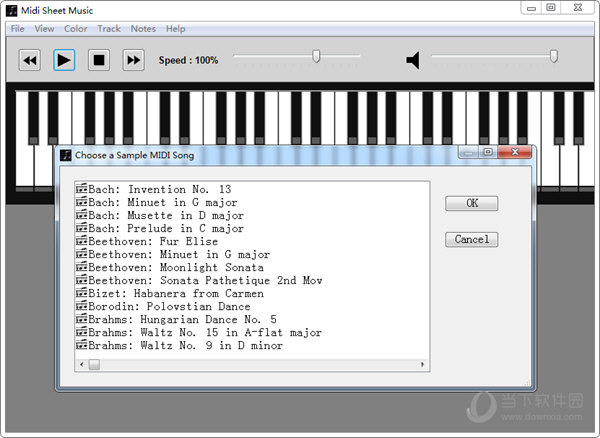Click Cancel in the sample song dialog

pos(472,239)
